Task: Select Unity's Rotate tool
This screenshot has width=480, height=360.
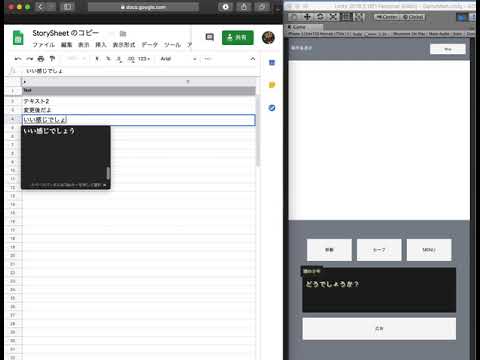Action: coord(320,17)
